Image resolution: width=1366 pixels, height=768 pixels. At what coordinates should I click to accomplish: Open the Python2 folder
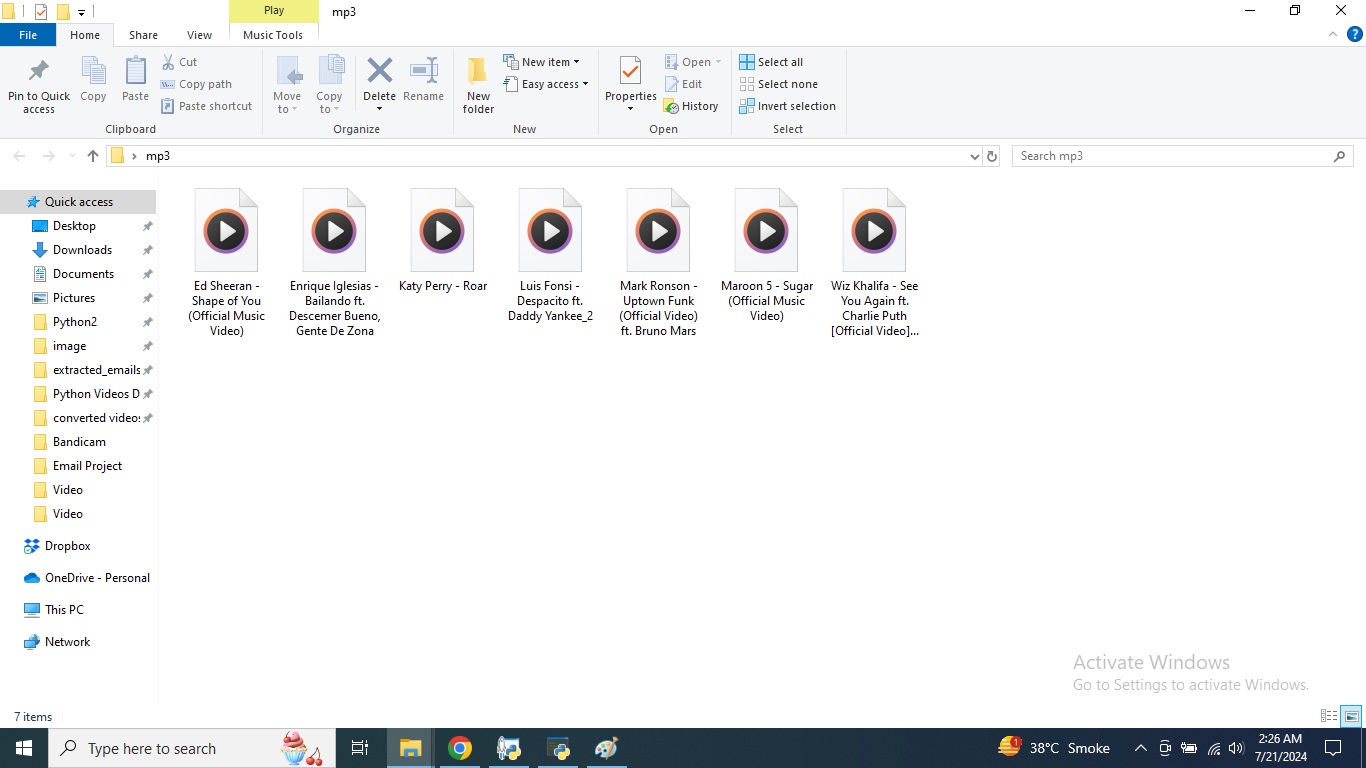pyautogui.click(x=75, y=322)
